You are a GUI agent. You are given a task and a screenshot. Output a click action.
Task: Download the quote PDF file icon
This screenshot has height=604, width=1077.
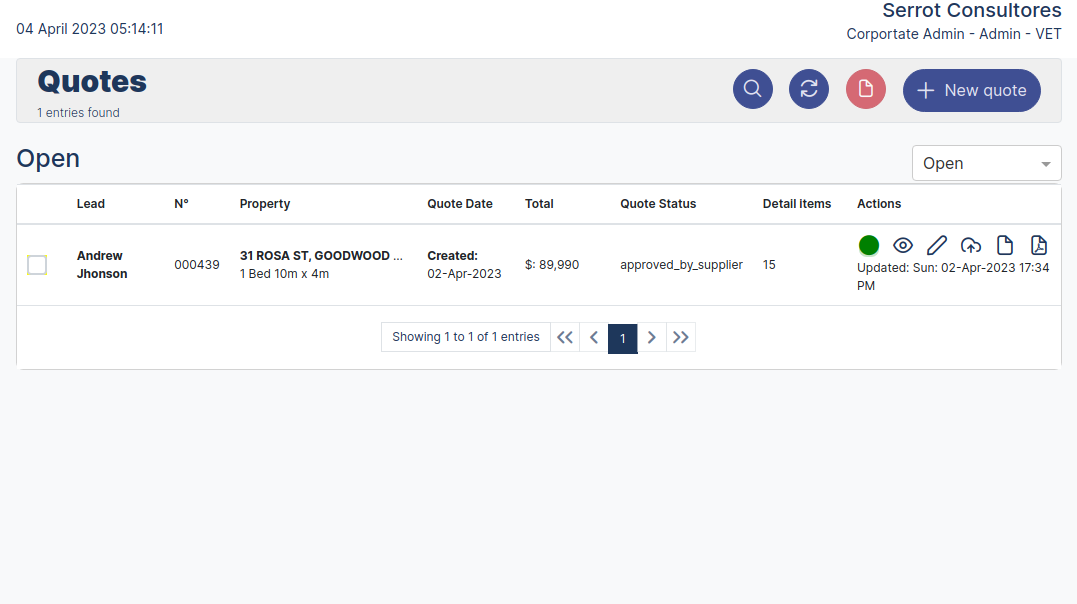[1039, 245]
